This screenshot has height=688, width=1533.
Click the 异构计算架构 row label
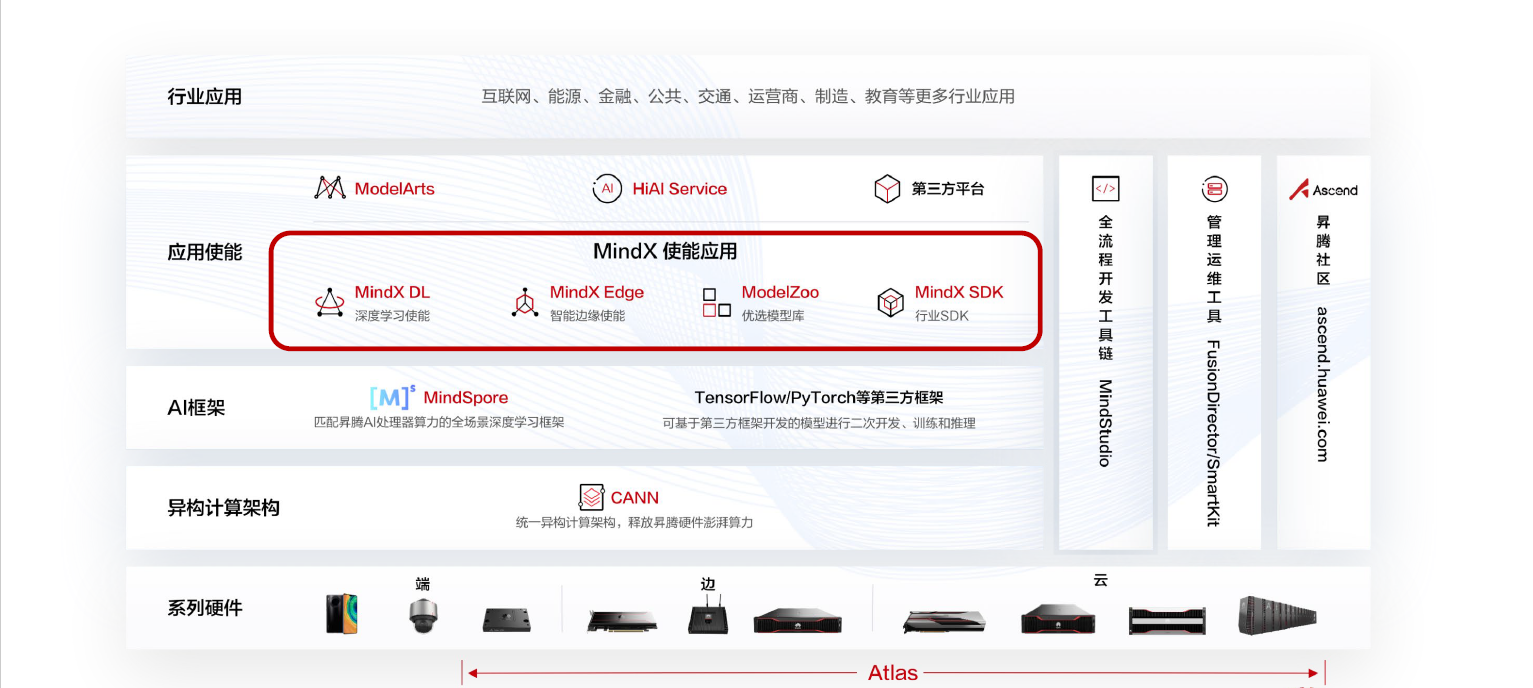click(223, 508)
